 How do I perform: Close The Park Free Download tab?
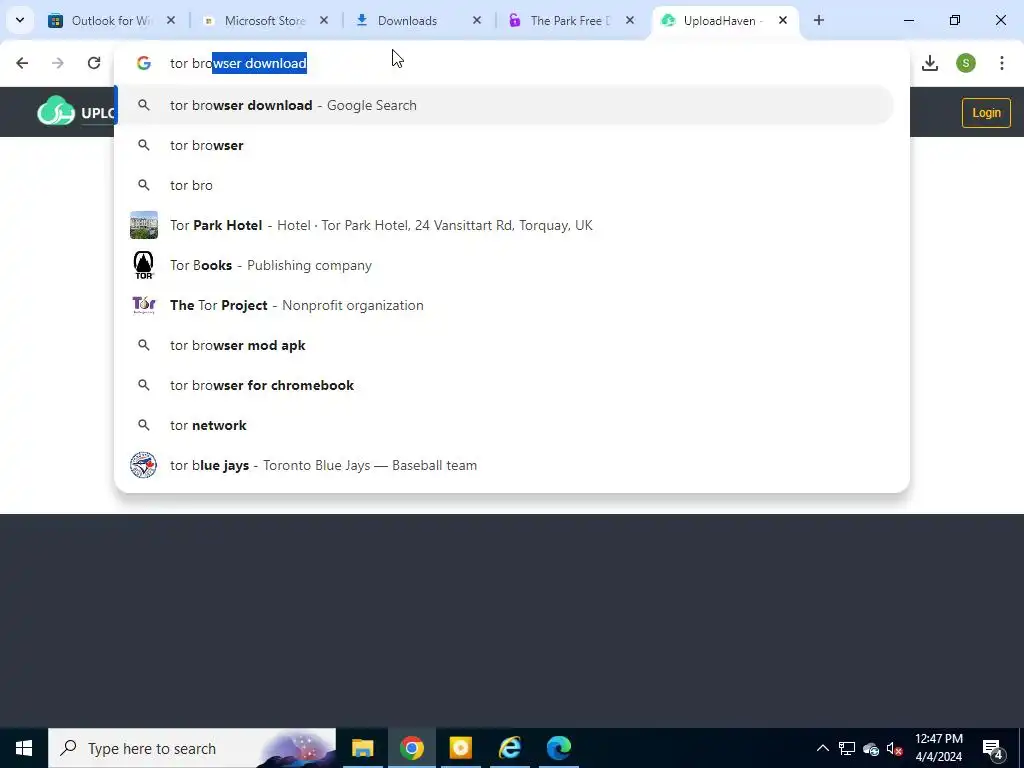[x=630, y=20]
